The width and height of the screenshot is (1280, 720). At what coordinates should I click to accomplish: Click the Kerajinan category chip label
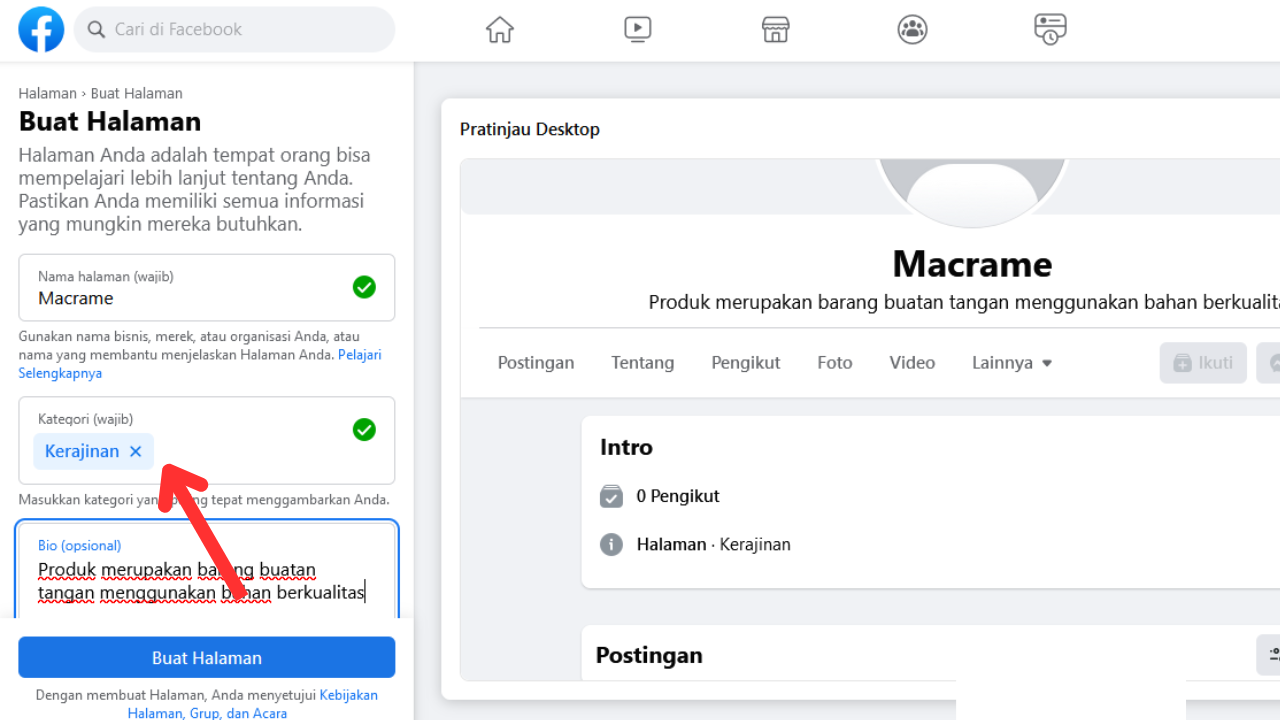[x=82, y=451]
